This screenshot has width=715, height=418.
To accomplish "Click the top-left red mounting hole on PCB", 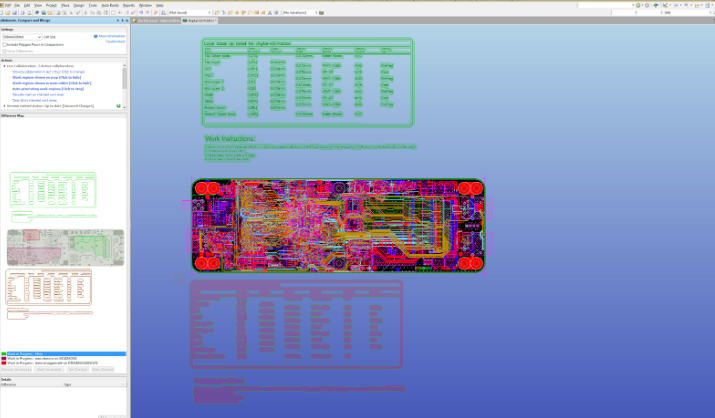I will coord(202,188).
